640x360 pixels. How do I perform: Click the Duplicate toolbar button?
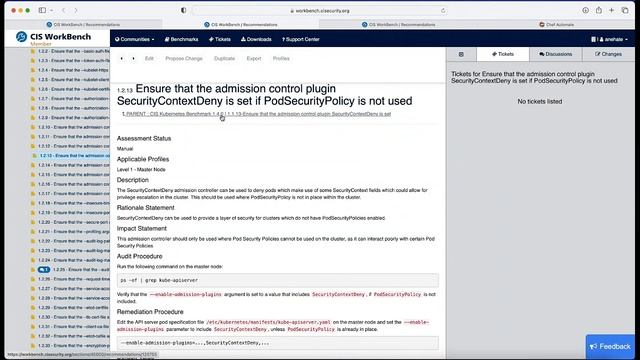(224, 58)
